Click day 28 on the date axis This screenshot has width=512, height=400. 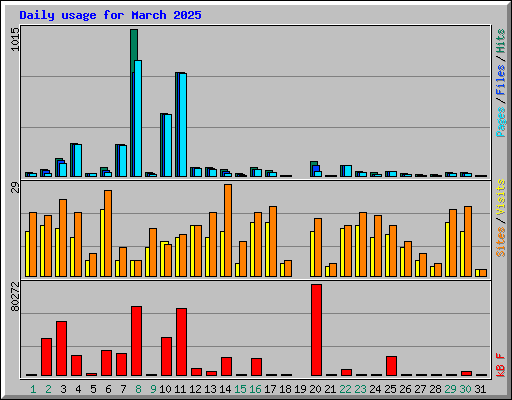pos(435,389)
